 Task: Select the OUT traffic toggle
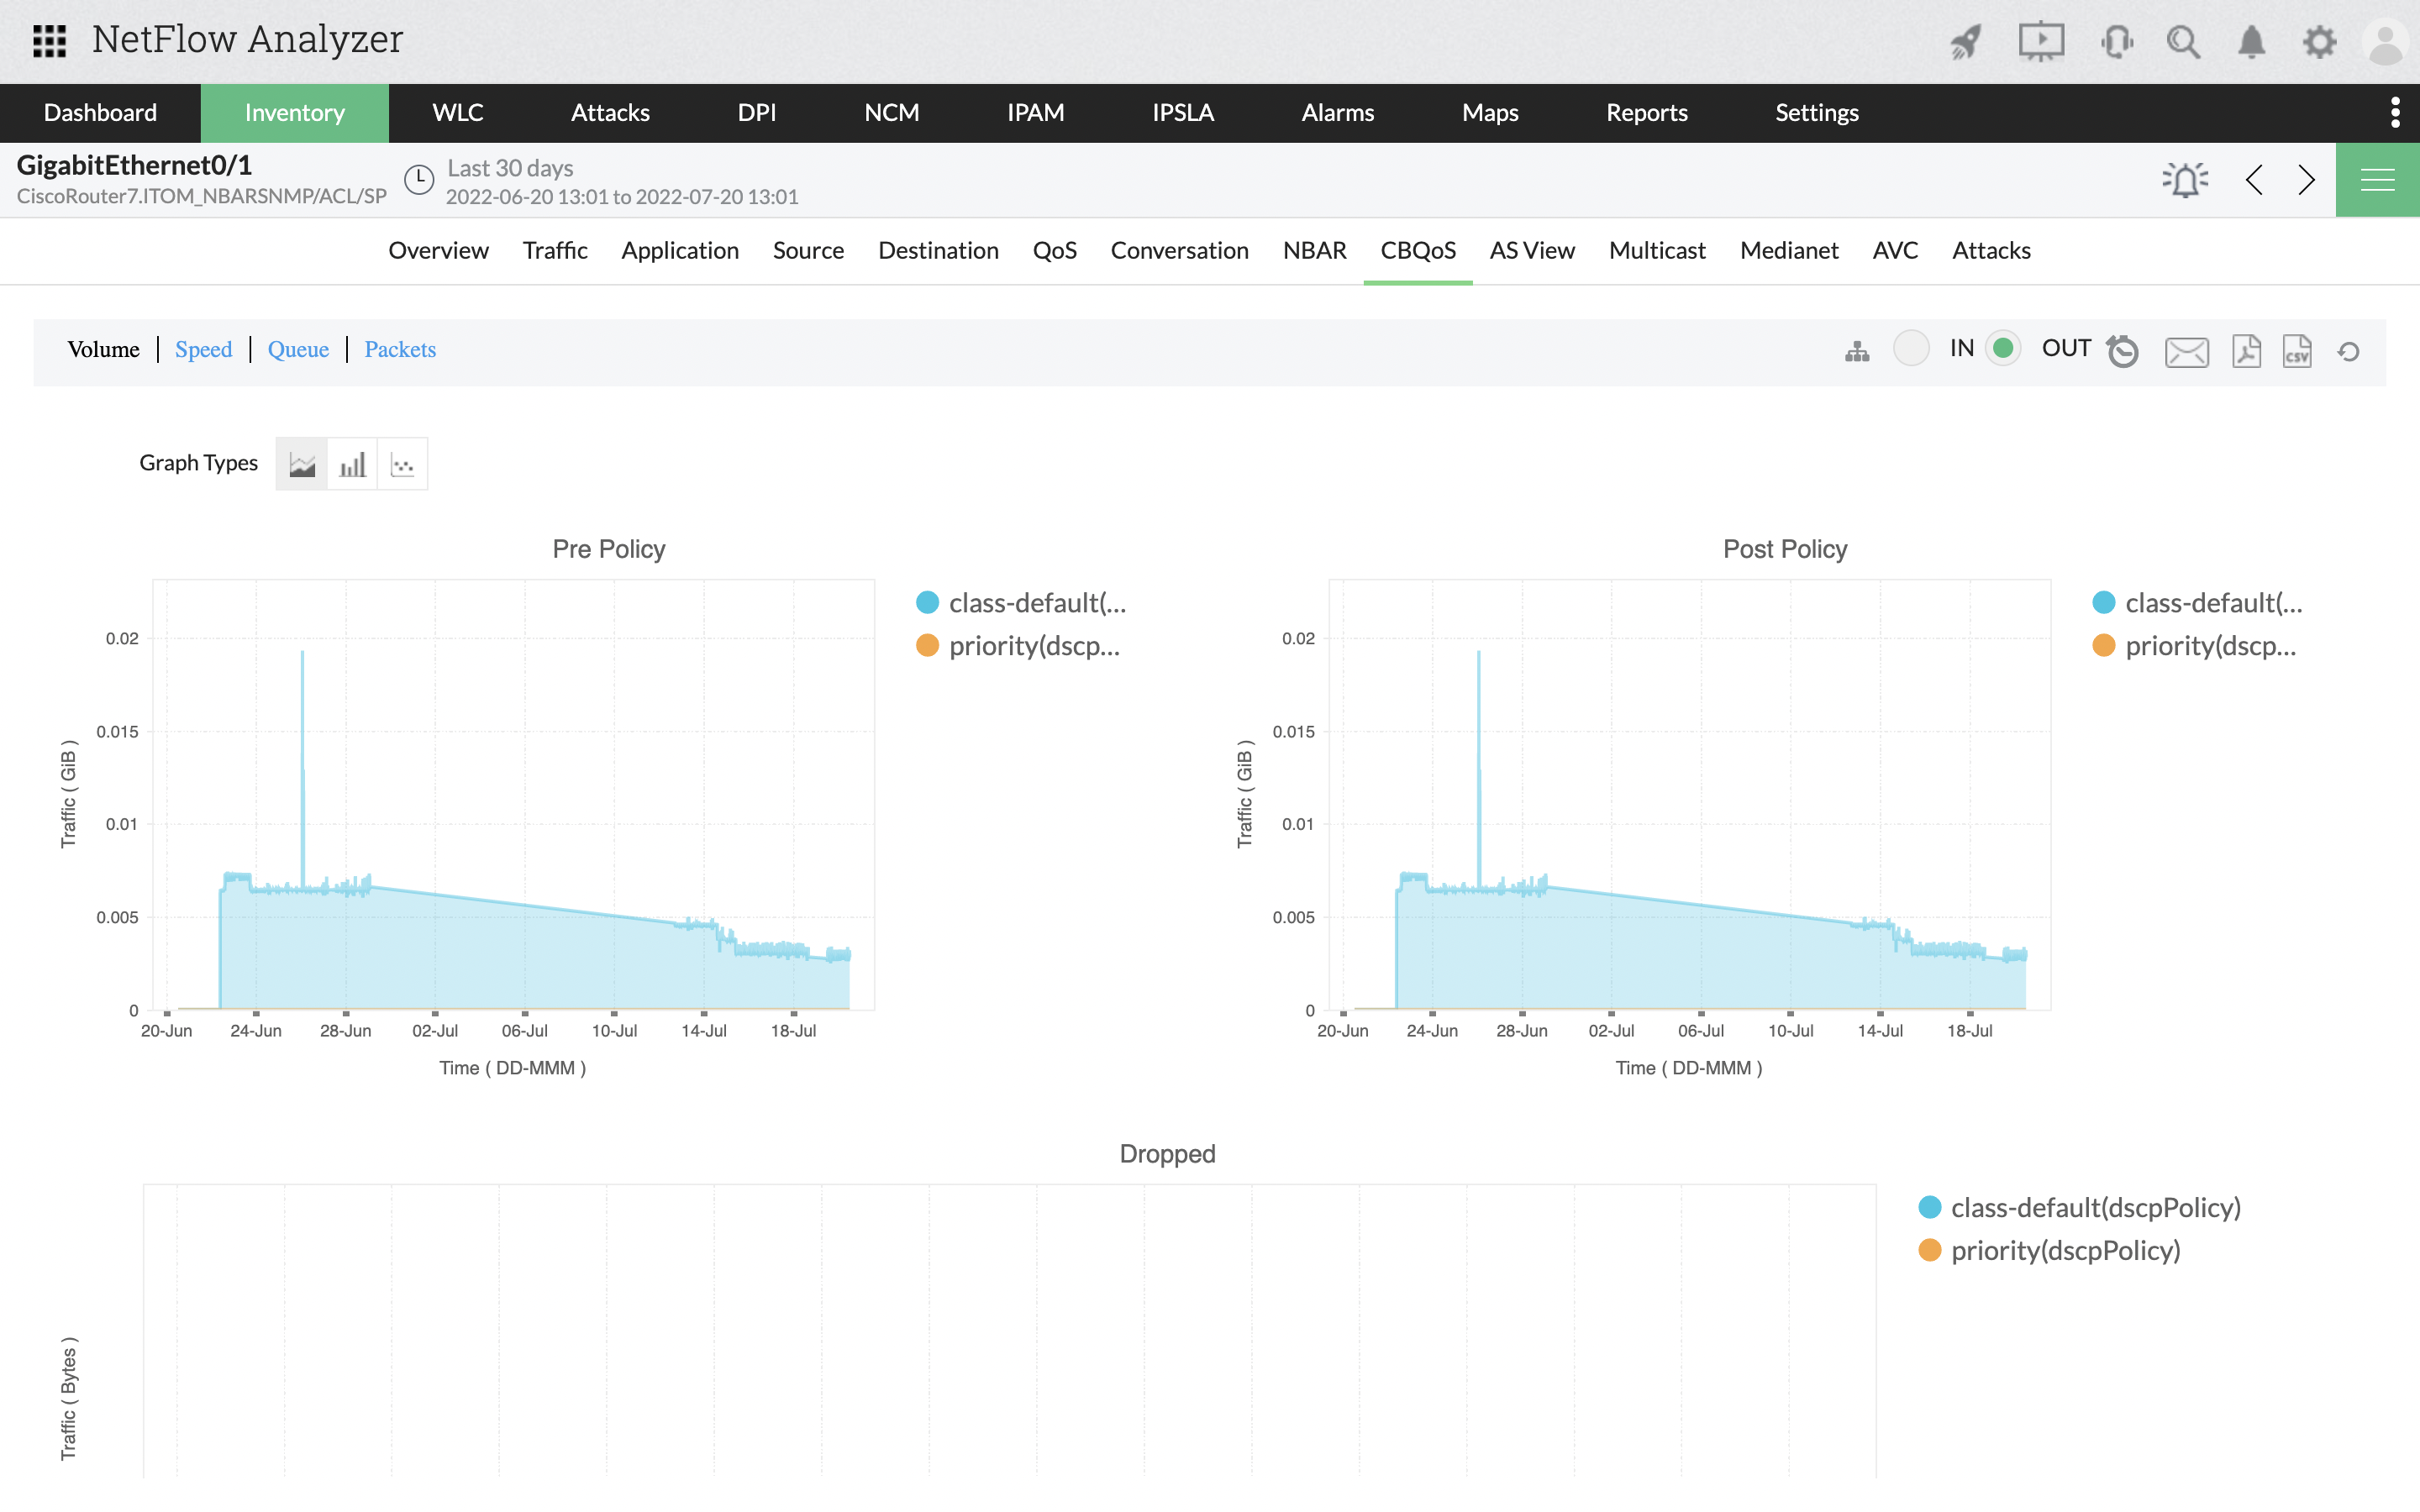(x=2003, y=348)
